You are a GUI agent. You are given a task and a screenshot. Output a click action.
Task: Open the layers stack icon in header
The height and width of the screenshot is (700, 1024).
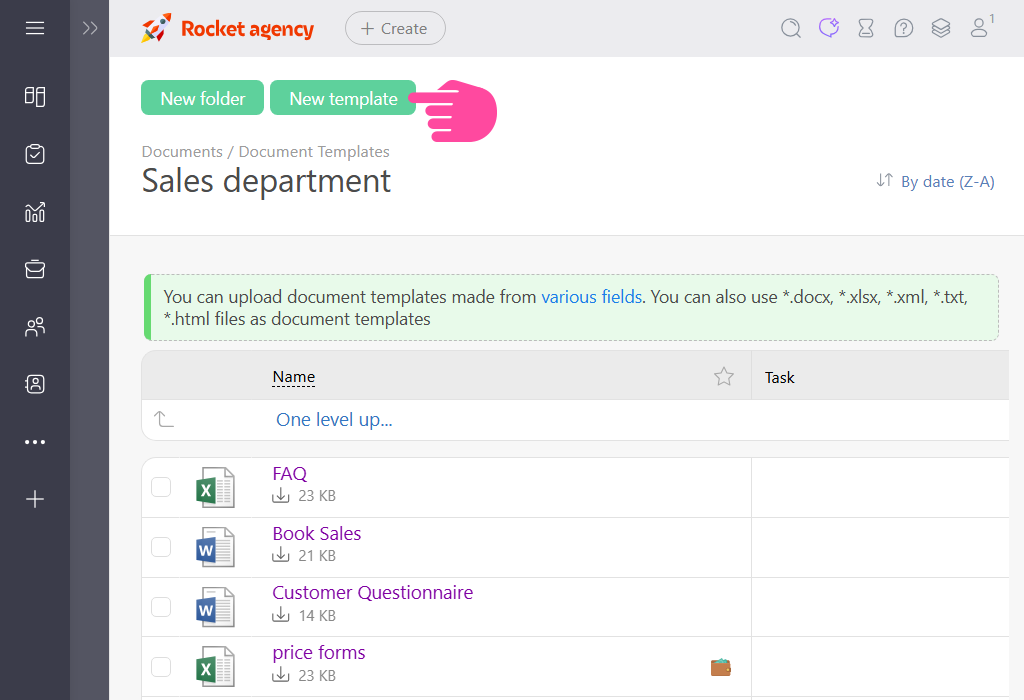coord(941,28)
